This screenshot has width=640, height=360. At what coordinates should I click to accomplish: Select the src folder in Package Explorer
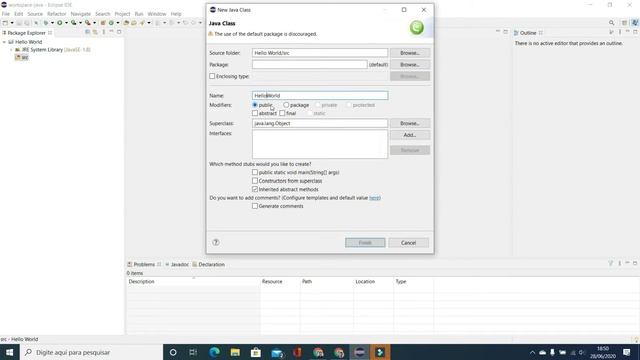[x=22, y=58]
